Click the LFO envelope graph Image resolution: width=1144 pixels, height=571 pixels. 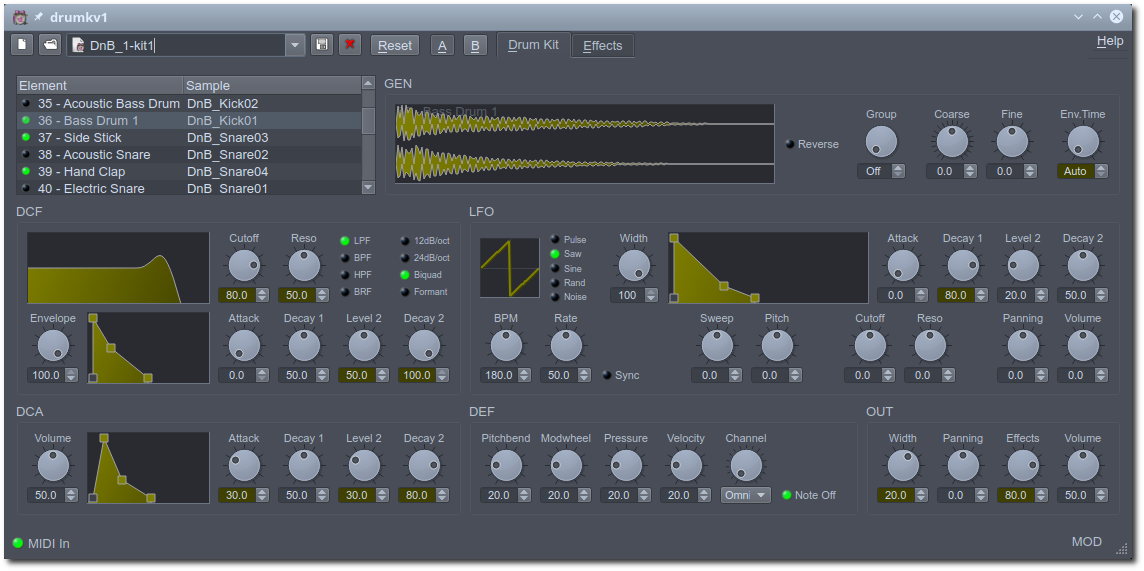pos(768,268)
